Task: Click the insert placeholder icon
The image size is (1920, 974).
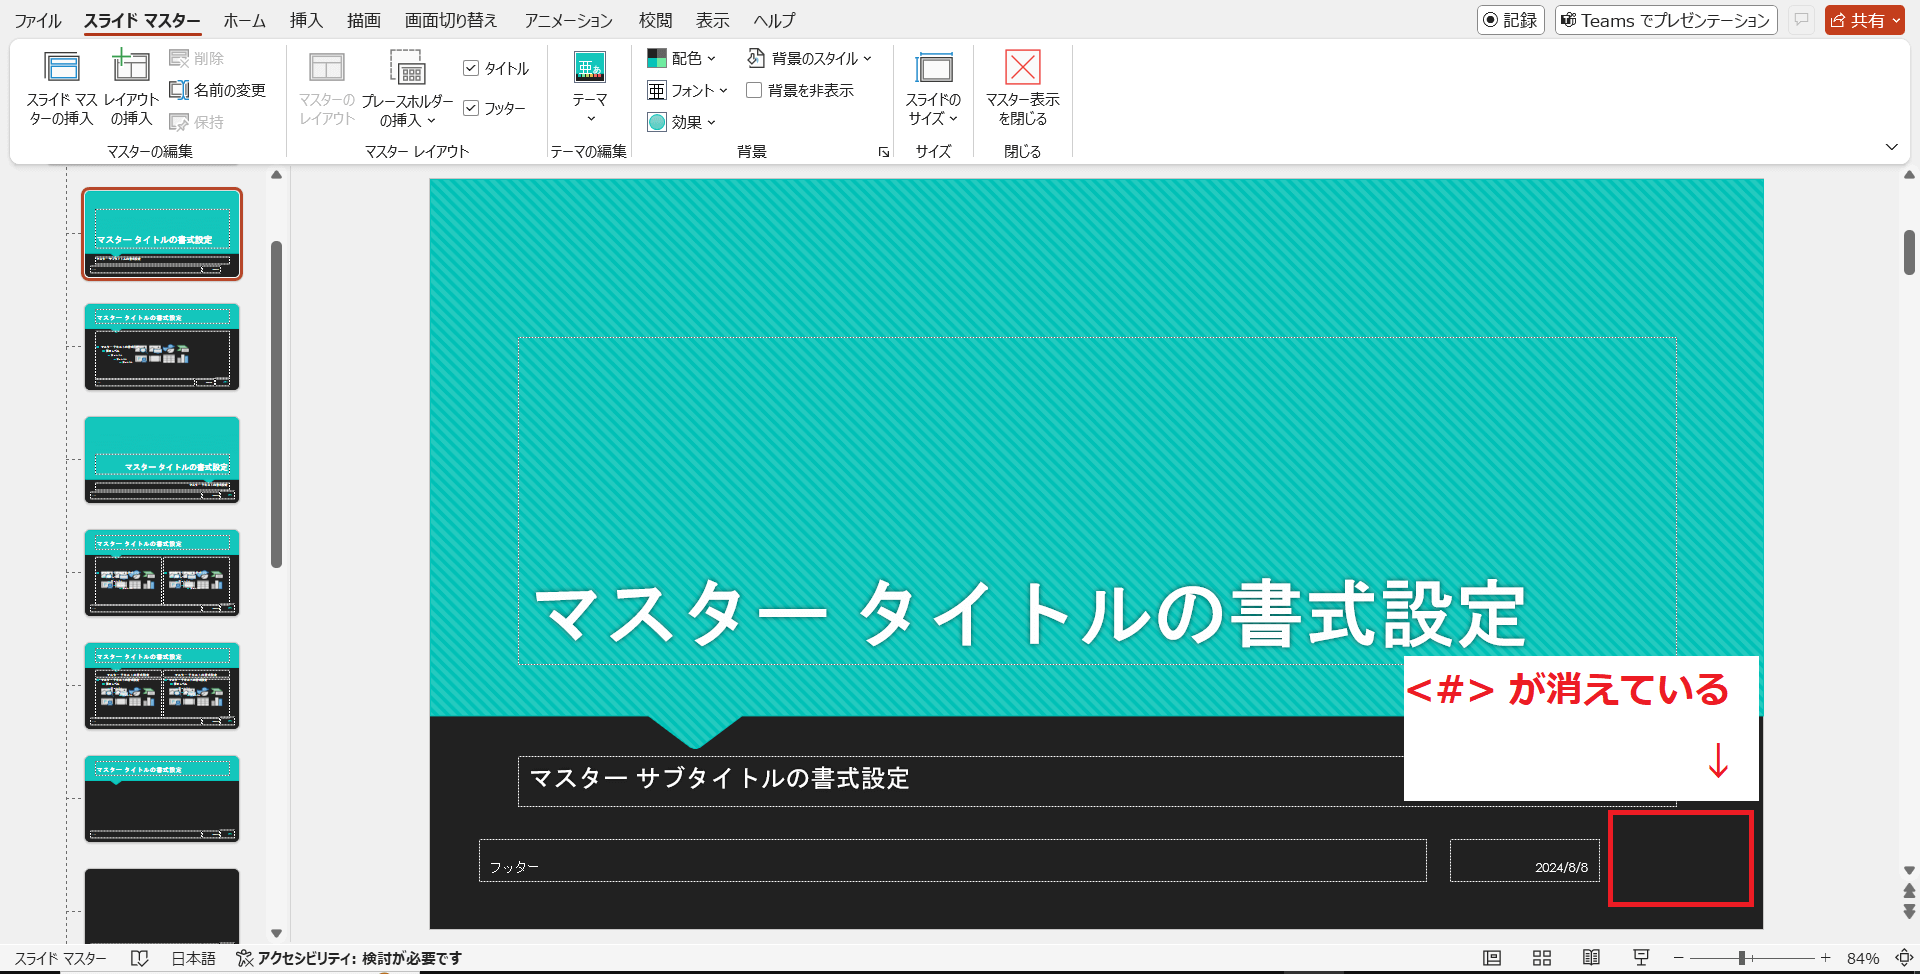Action: 408,68
